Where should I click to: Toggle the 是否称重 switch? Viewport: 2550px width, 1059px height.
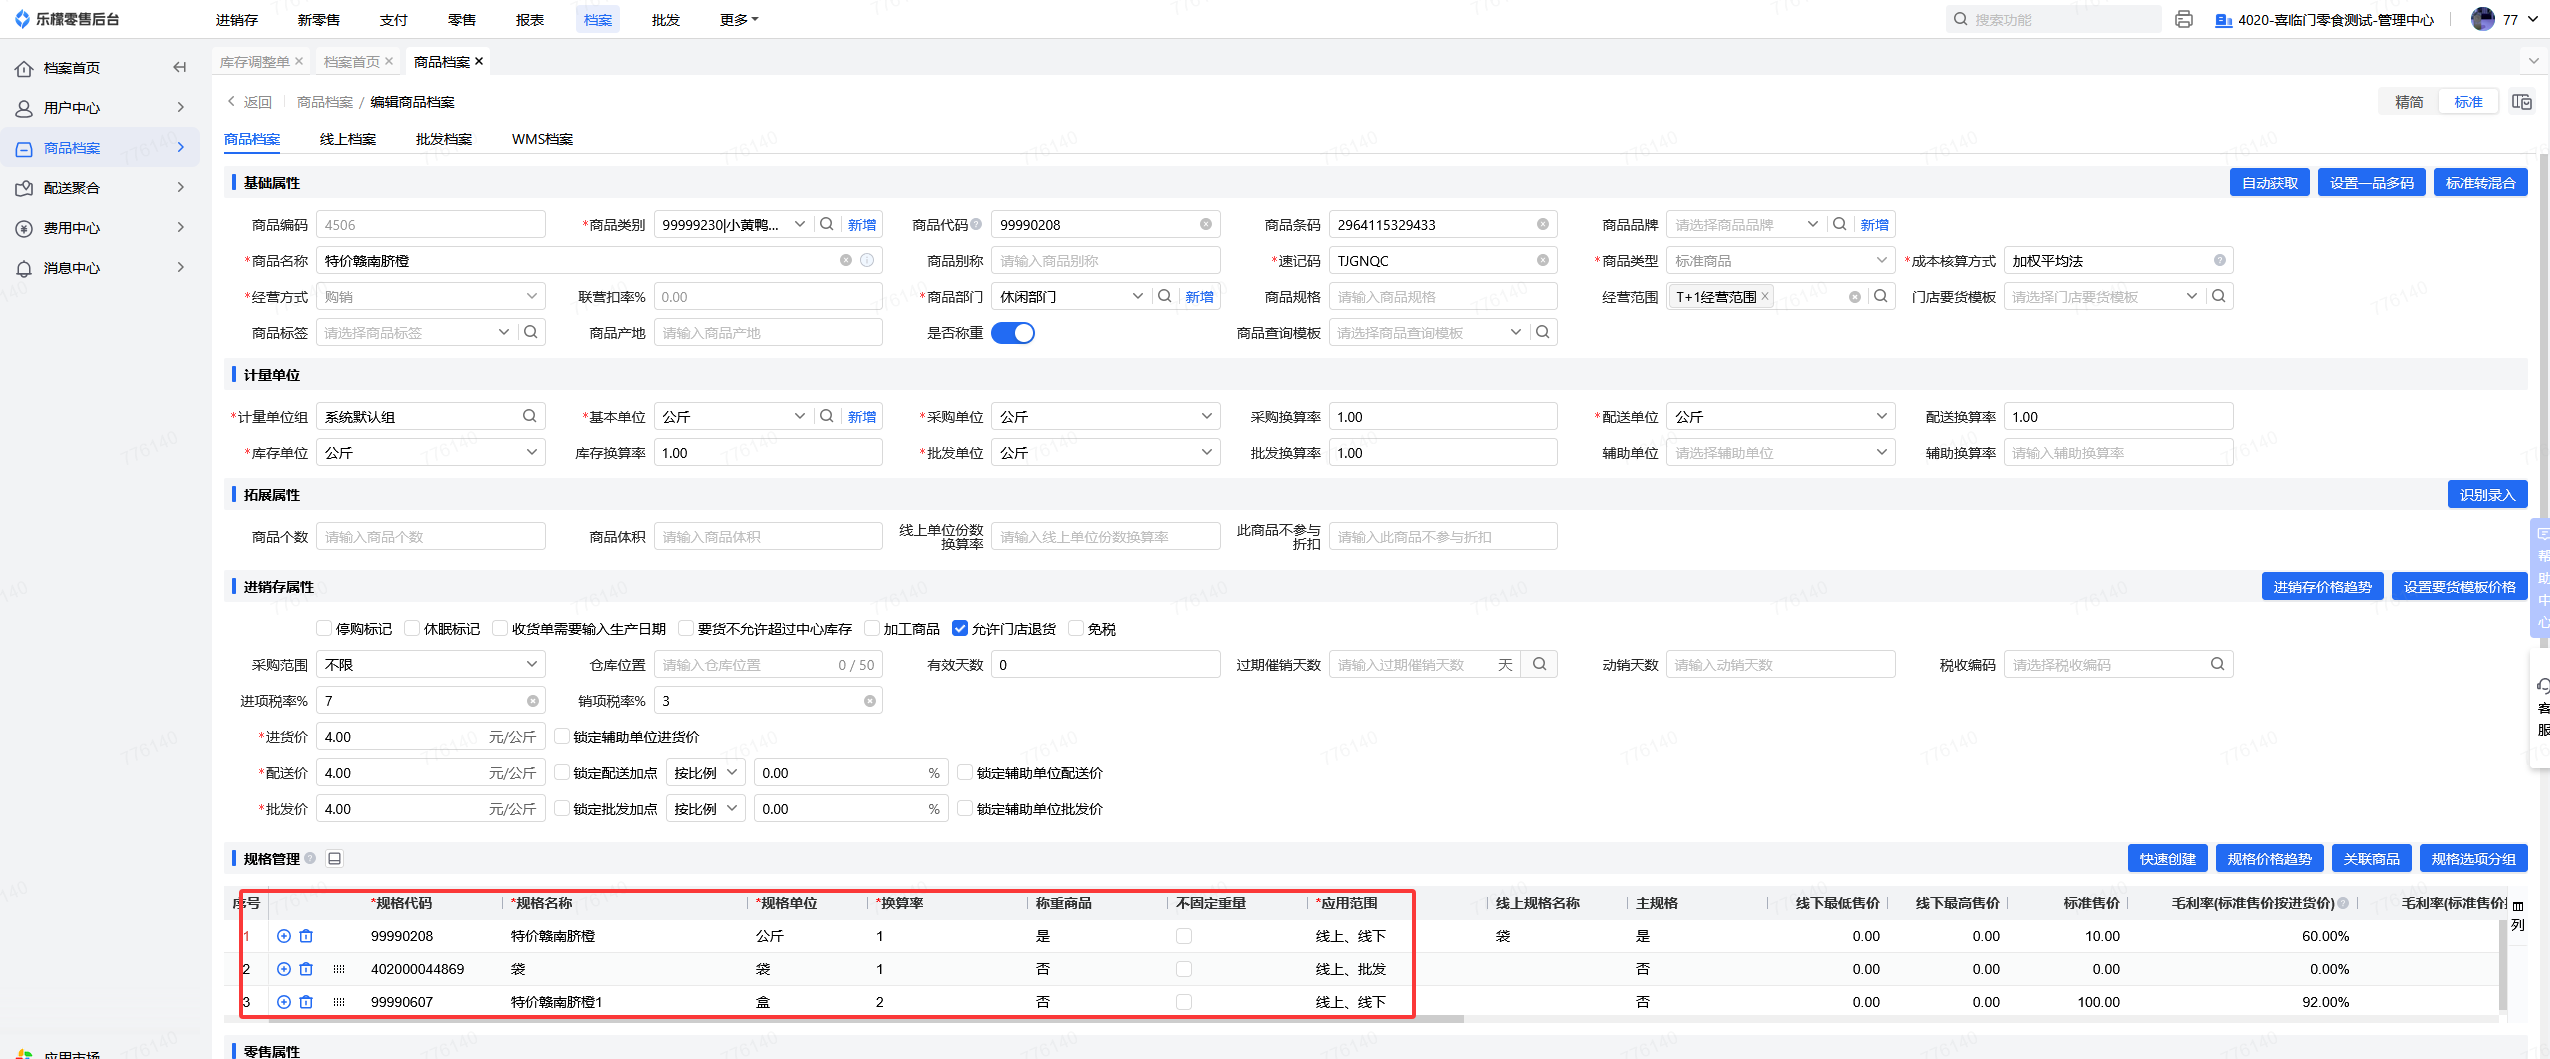[x=1013, y=333]
